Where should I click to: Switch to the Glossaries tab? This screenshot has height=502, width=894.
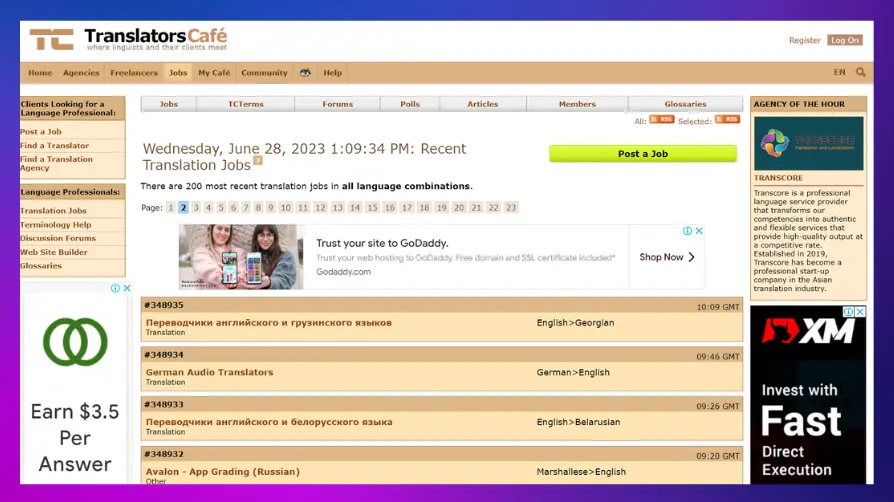[x=685, y=104]
